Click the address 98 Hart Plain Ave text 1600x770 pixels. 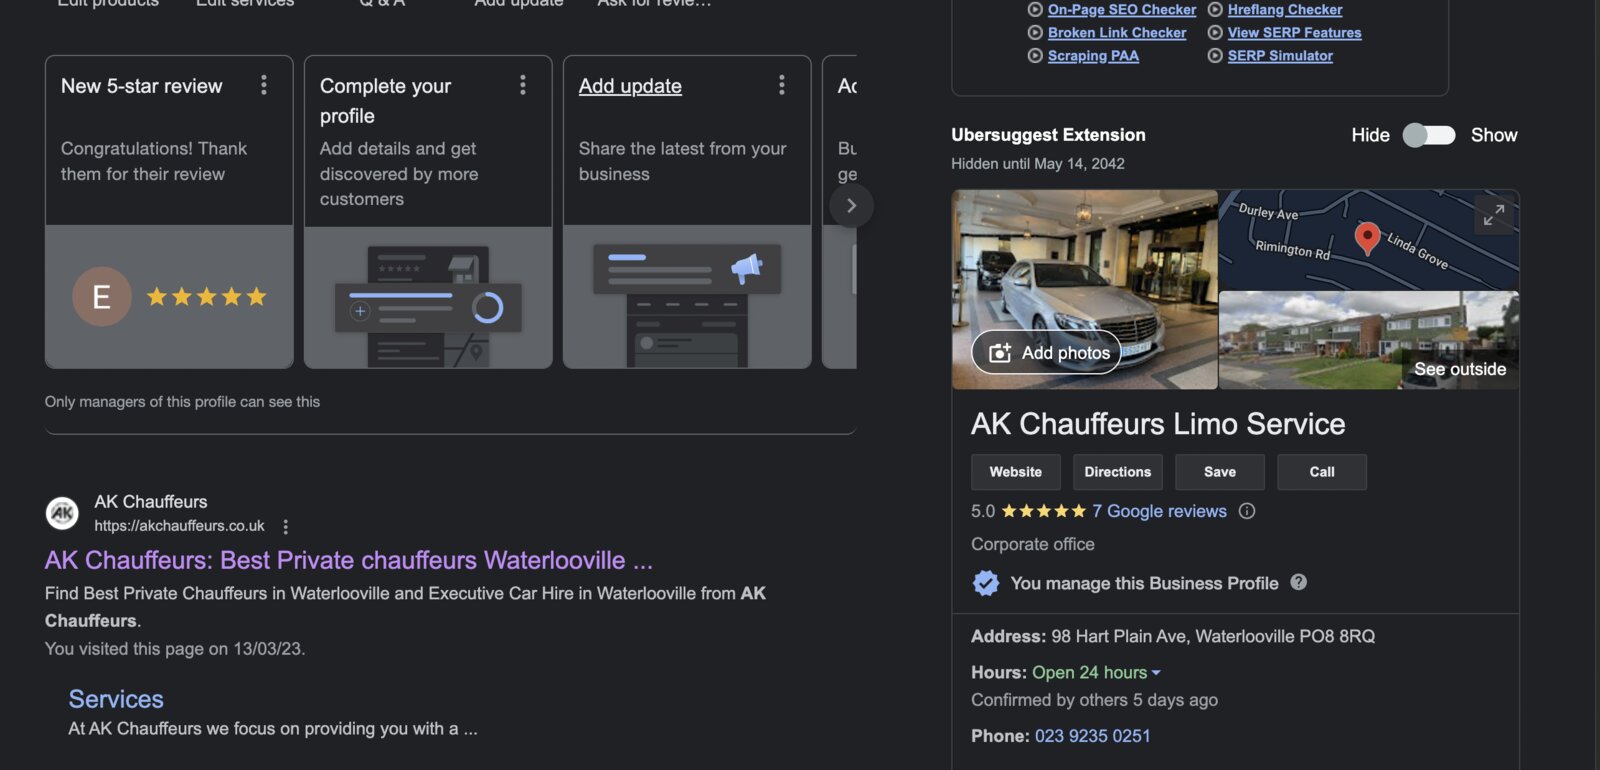(x=1213, y=636)
